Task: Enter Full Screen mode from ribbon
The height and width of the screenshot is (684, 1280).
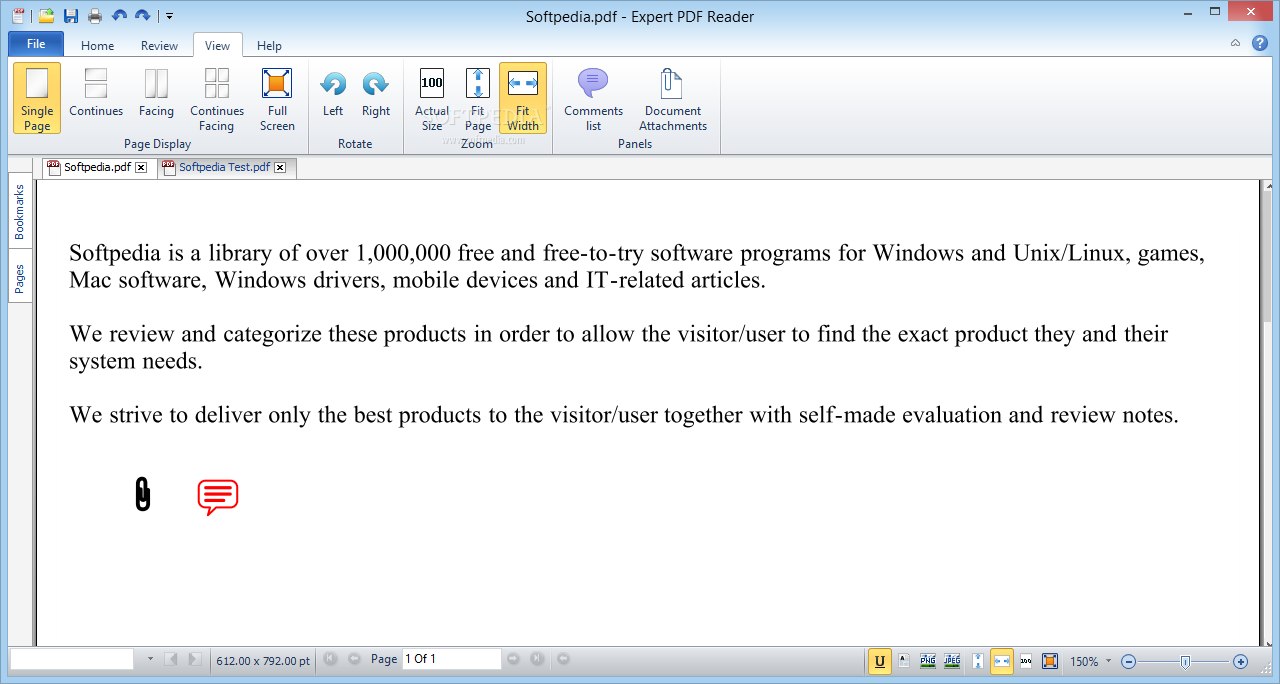Action: pos(277,98)
